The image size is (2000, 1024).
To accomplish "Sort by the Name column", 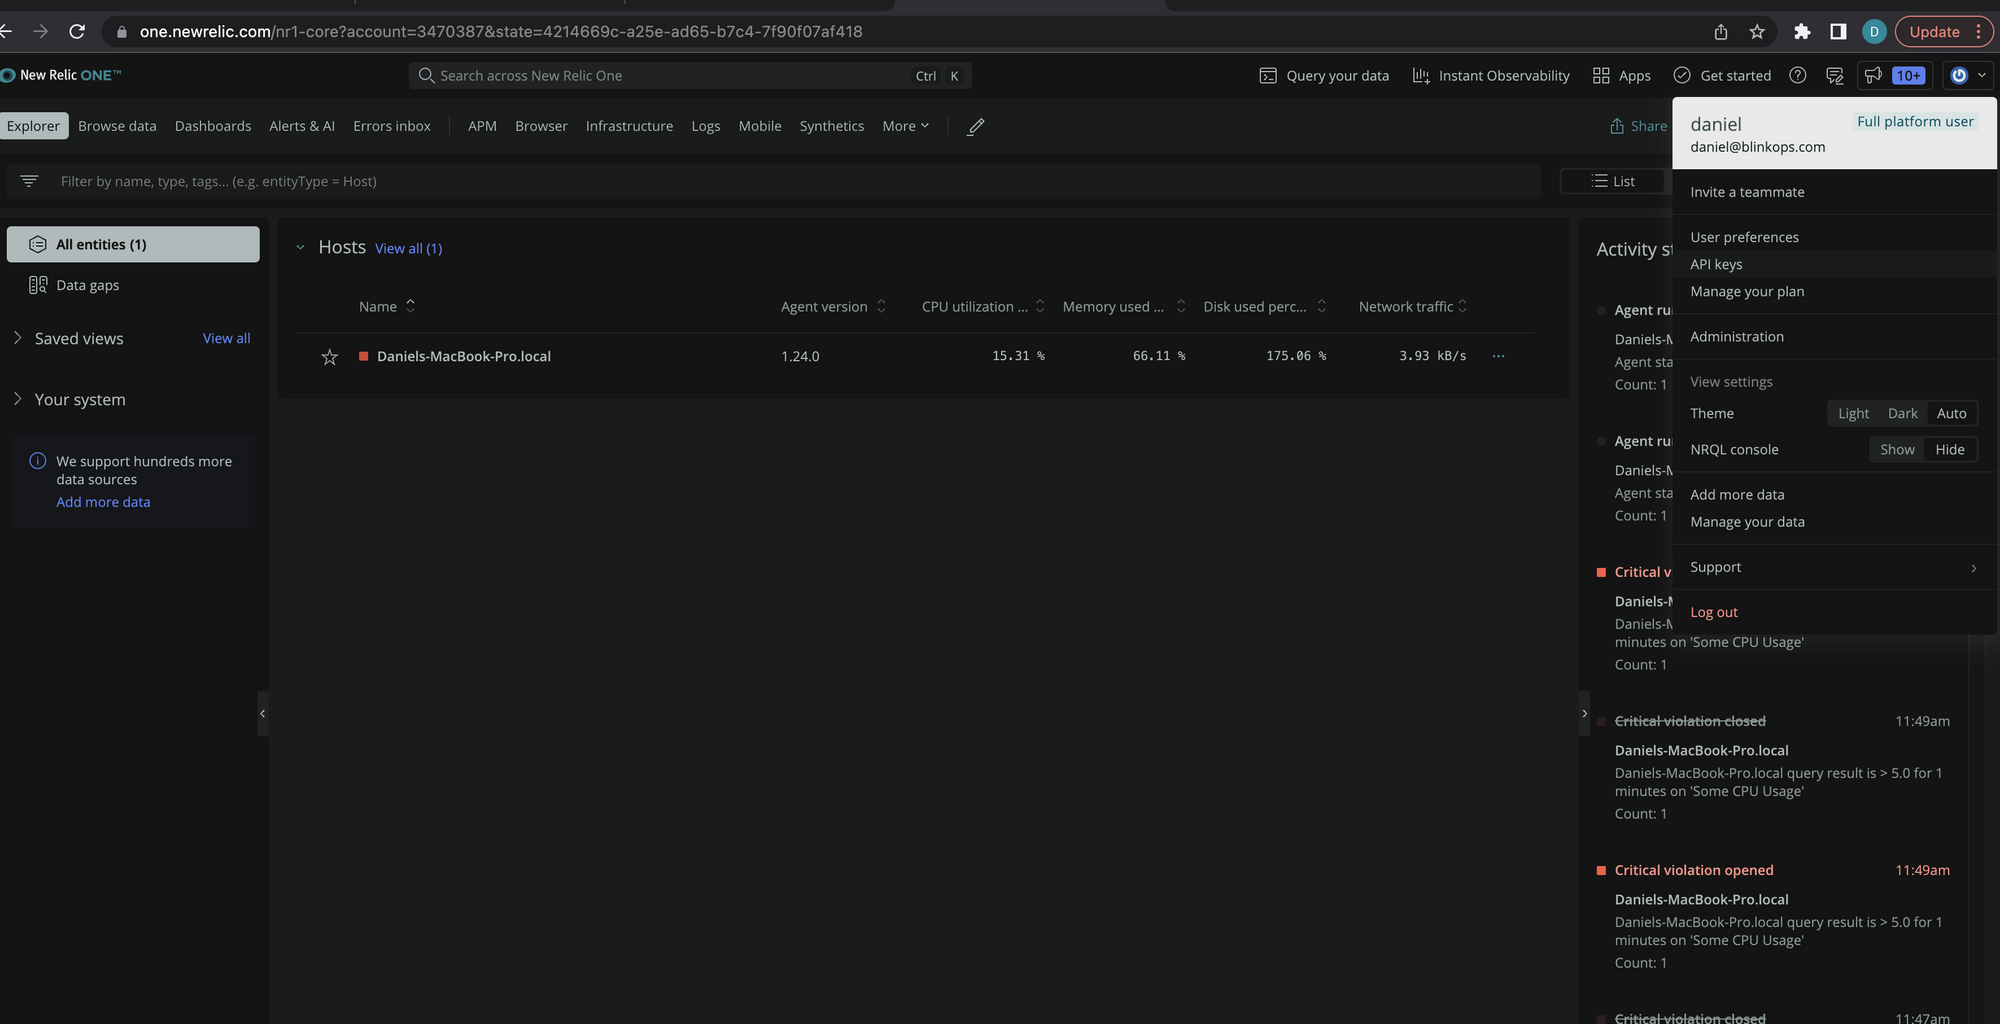I will 387,307.
